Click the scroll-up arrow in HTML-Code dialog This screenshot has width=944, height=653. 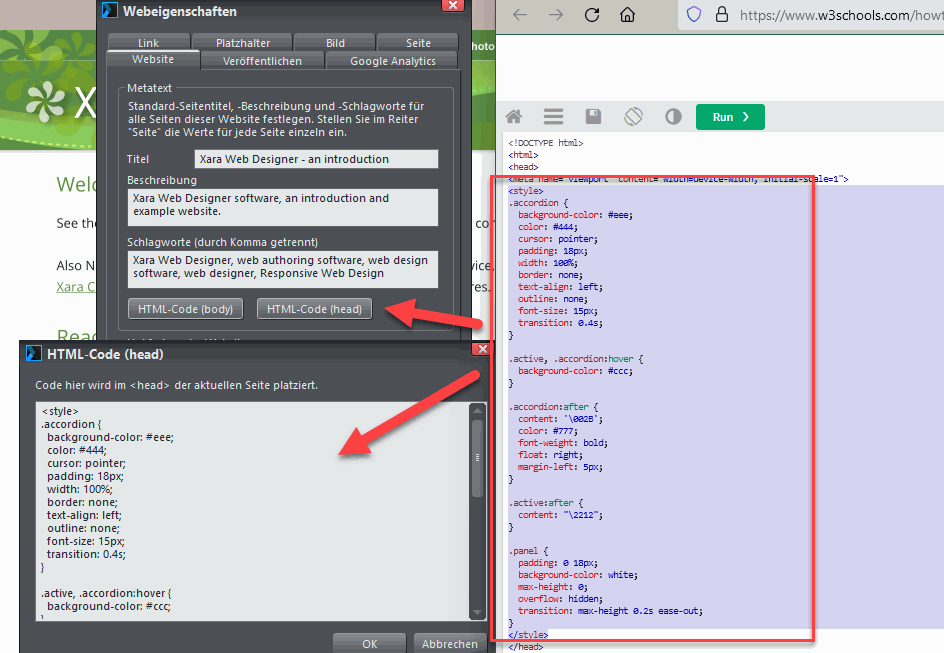[x=477, y=410]
